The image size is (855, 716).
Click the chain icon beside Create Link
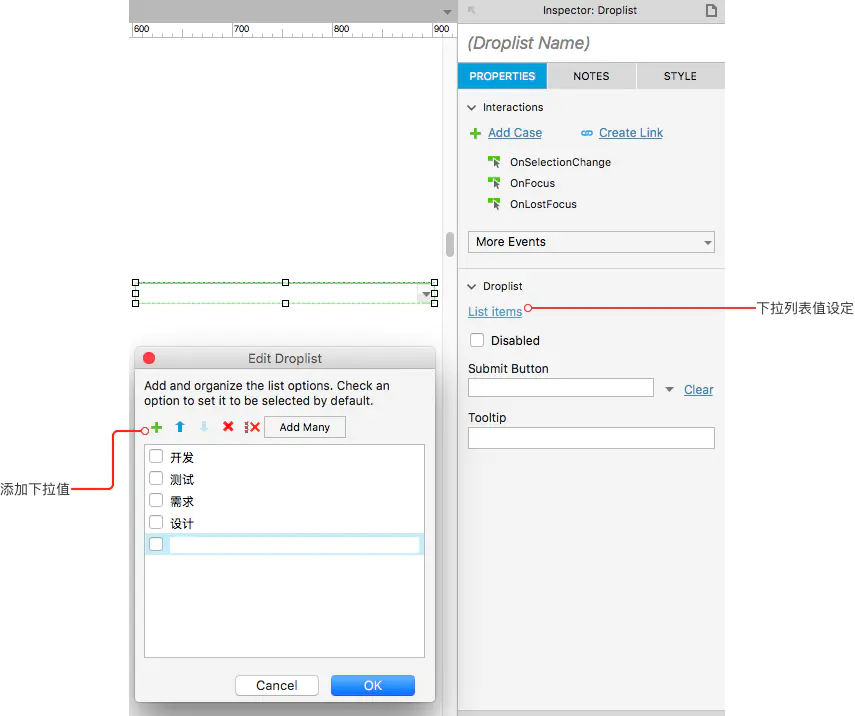click(x=587, y=133)
